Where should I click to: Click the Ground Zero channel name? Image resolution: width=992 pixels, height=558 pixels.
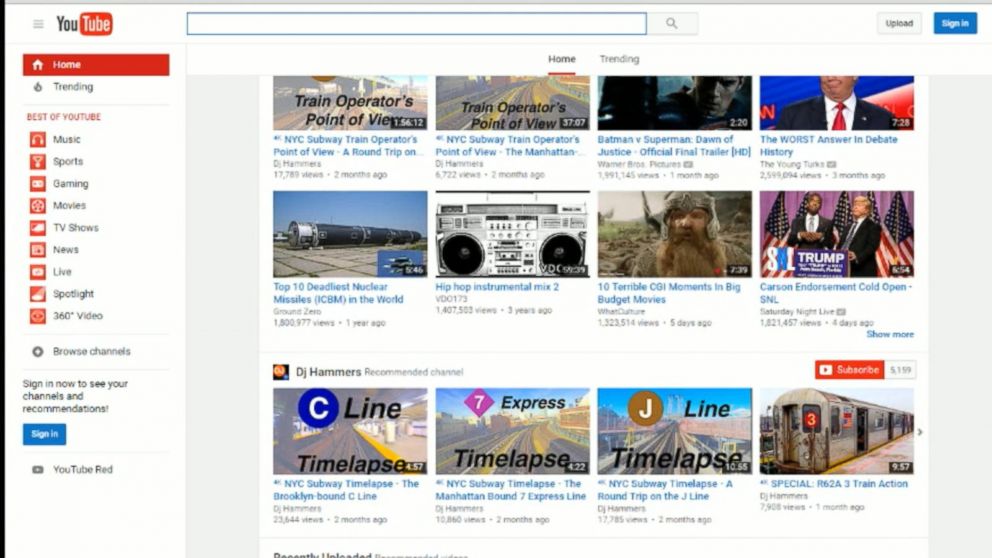(x=297, y=312)
